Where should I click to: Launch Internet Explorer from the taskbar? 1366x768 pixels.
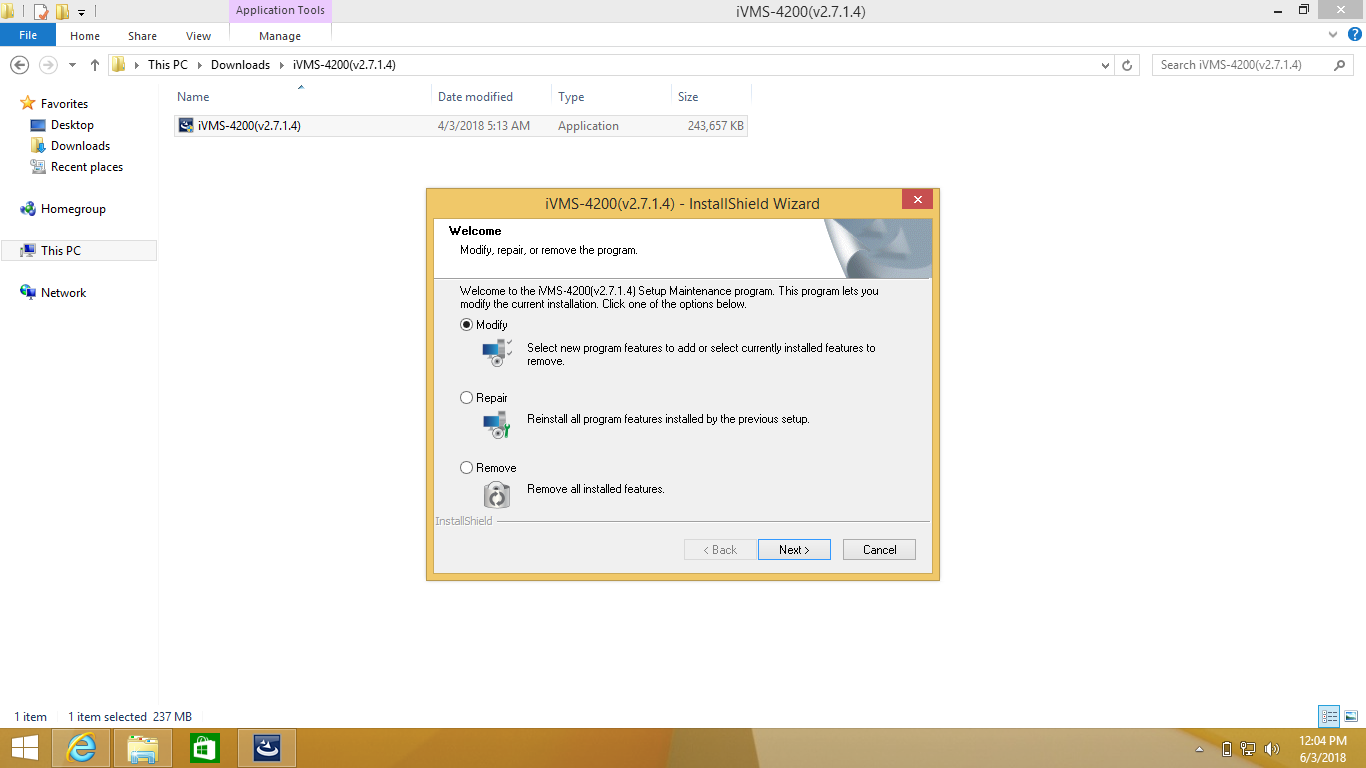click(x=81, y=748)
